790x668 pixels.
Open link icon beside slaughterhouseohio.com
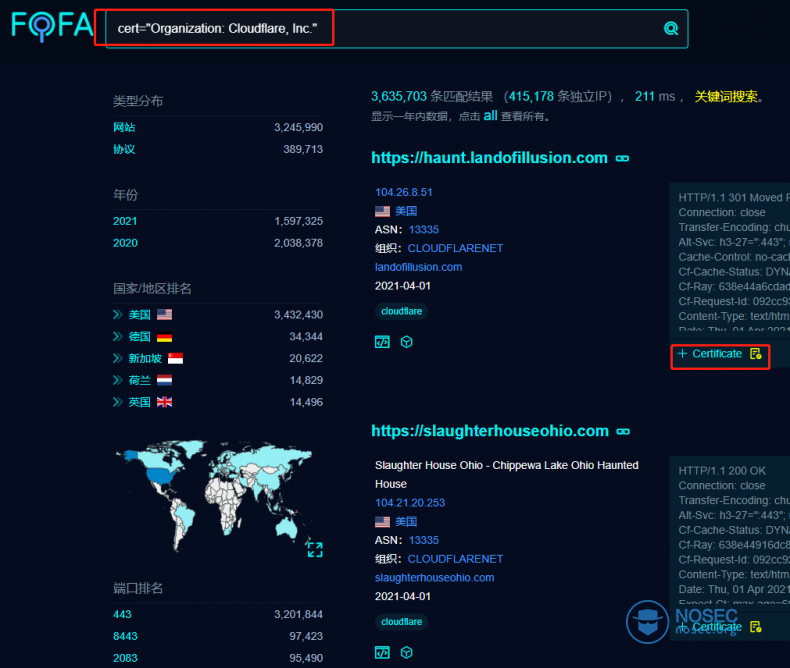tap(623, 432)
